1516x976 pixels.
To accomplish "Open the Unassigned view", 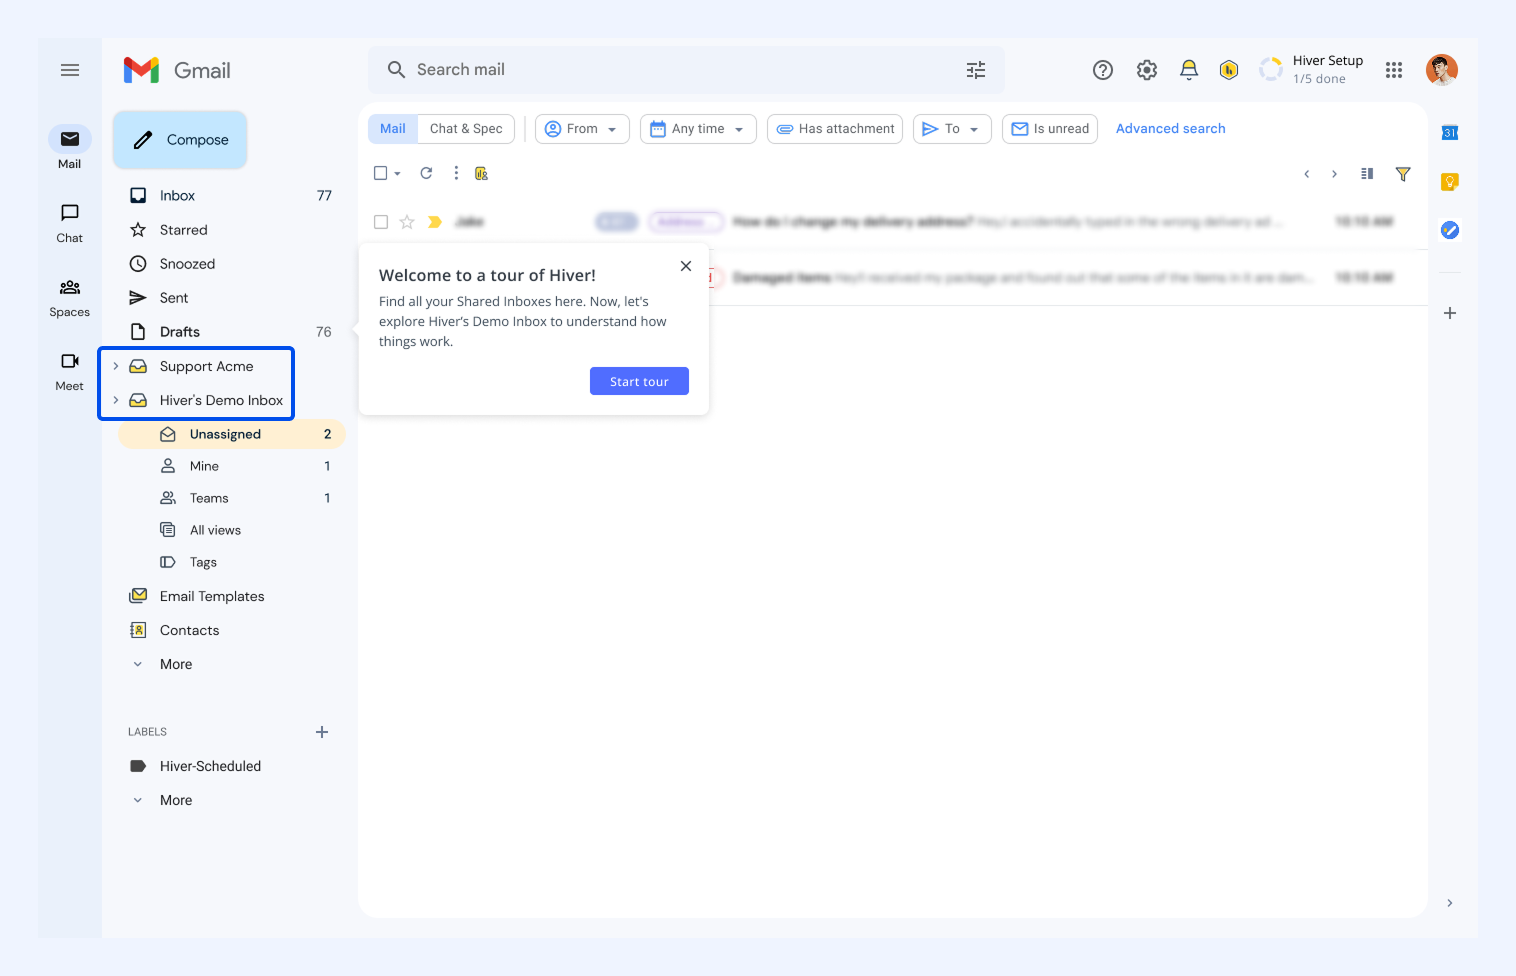I will click(x=232, y=434).
